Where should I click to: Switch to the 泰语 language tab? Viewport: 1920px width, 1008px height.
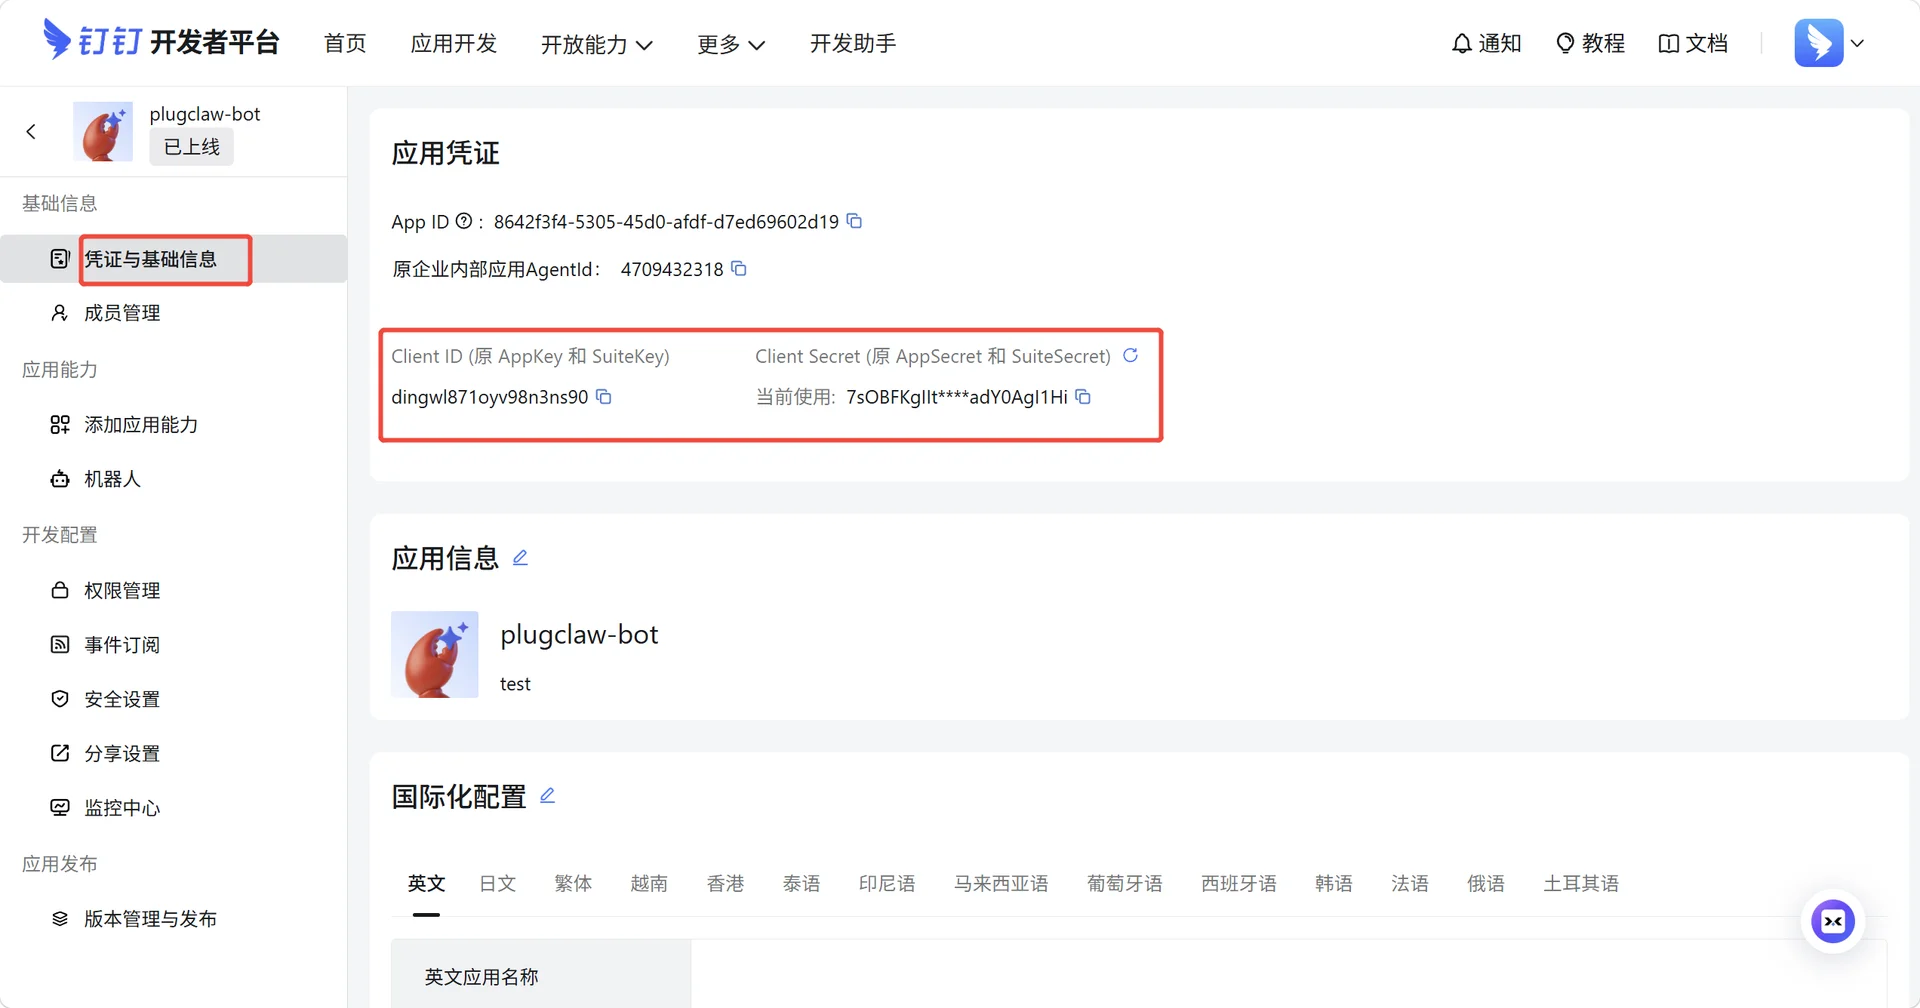[801, 883]
